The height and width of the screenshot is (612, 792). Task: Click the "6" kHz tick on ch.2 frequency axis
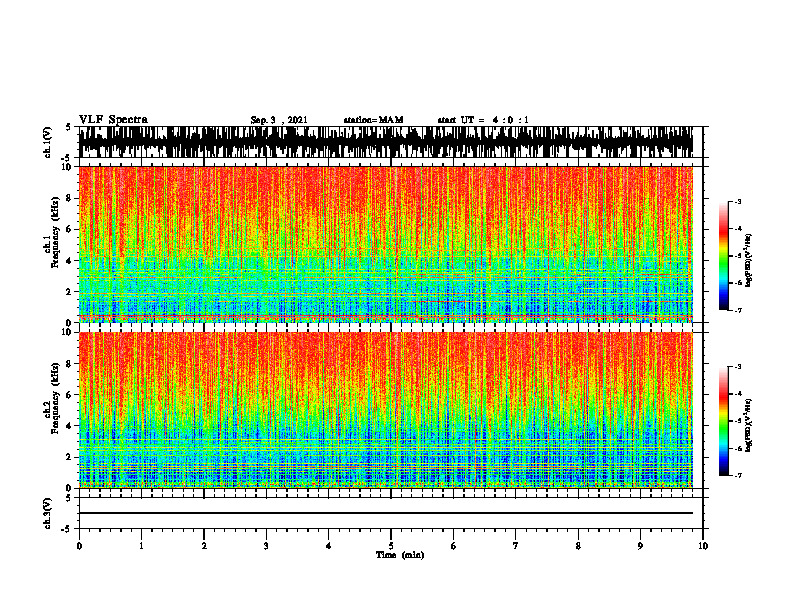point(70,395)
